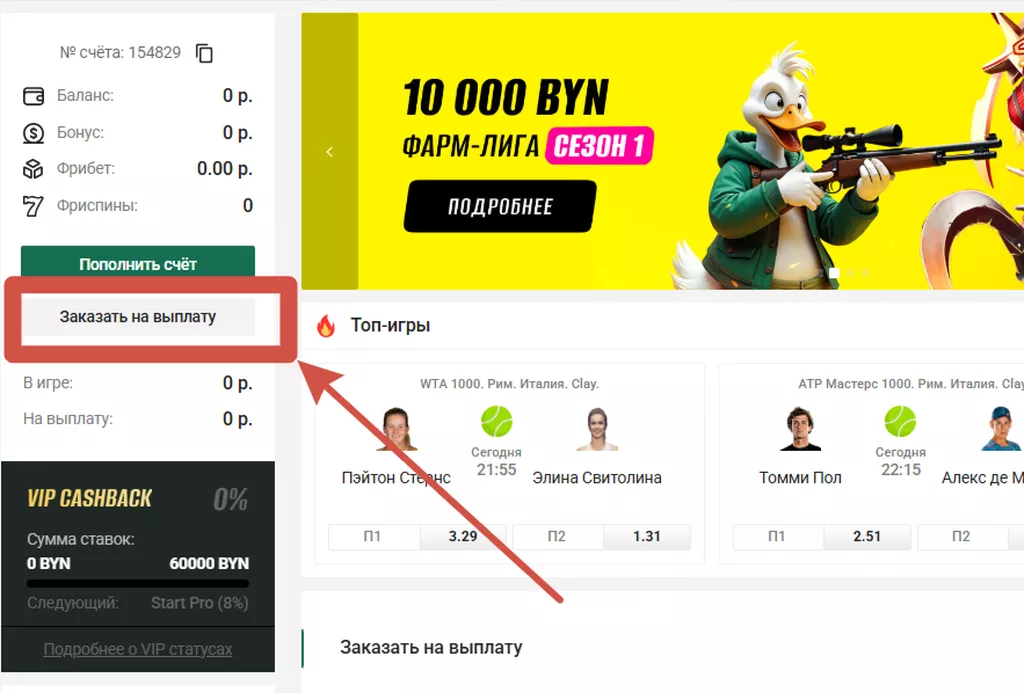Open Пэйтон Стернс player photo

tap(396, 429)
